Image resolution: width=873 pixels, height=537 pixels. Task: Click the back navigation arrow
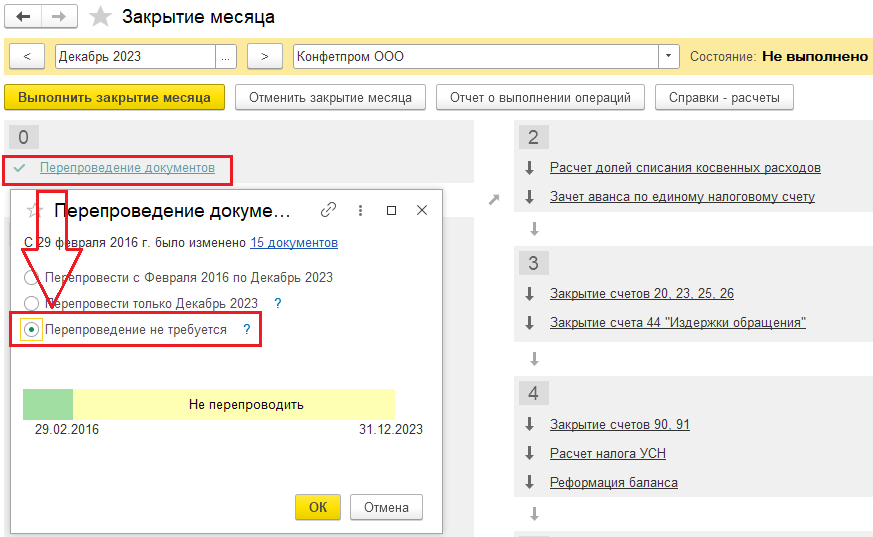[x=24, y=17]
